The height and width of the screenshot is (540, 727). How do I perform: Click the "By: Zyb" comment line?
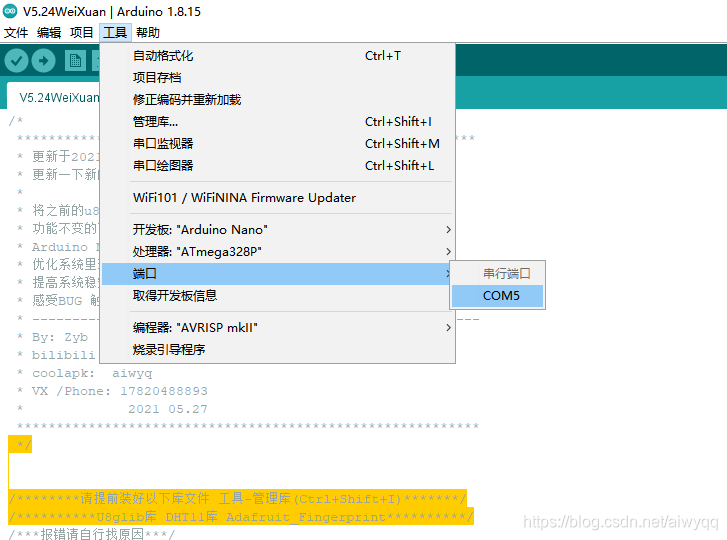(52, 337)
